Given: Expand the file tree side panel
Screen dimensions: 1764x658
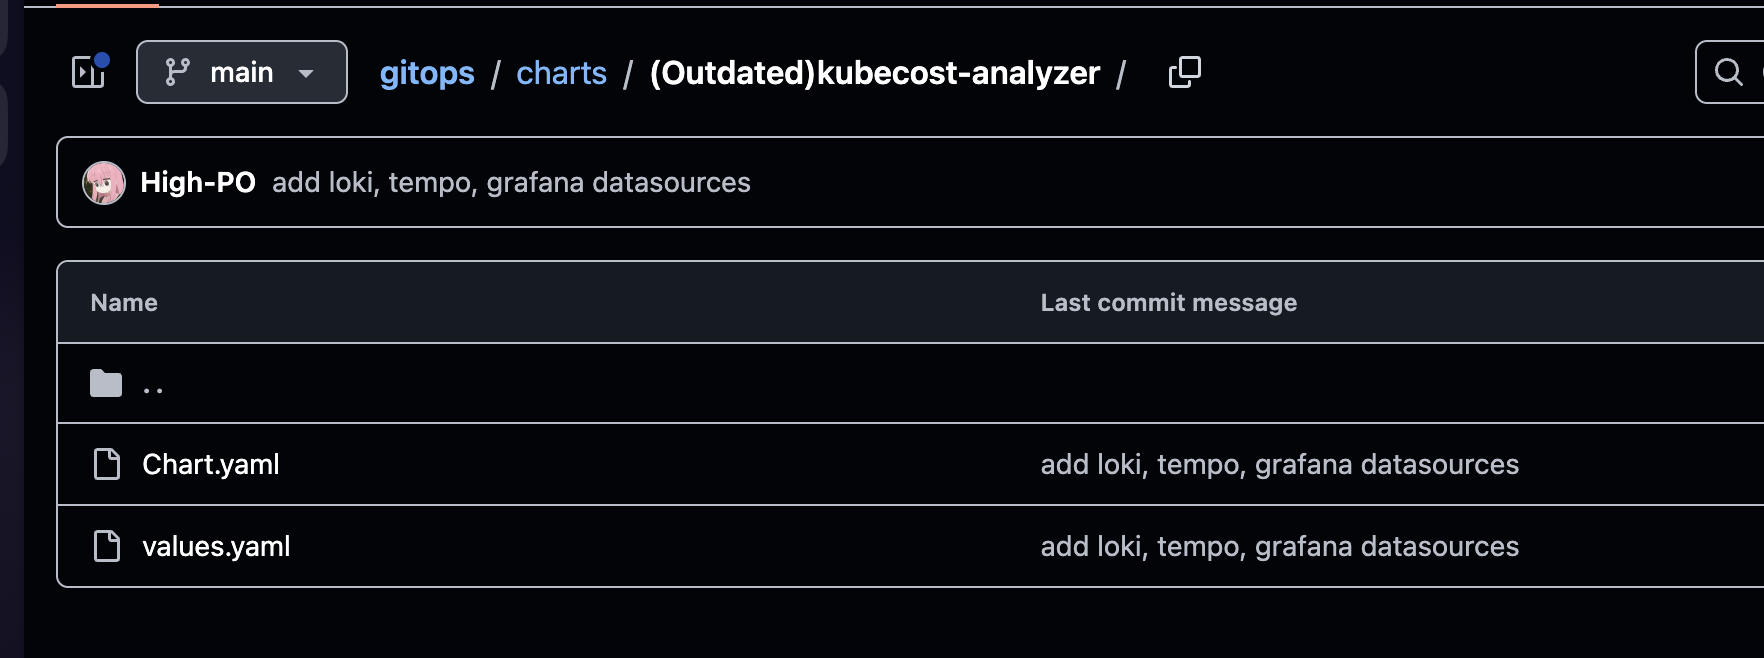Looking at the screenshot, I should click(89, 72).
